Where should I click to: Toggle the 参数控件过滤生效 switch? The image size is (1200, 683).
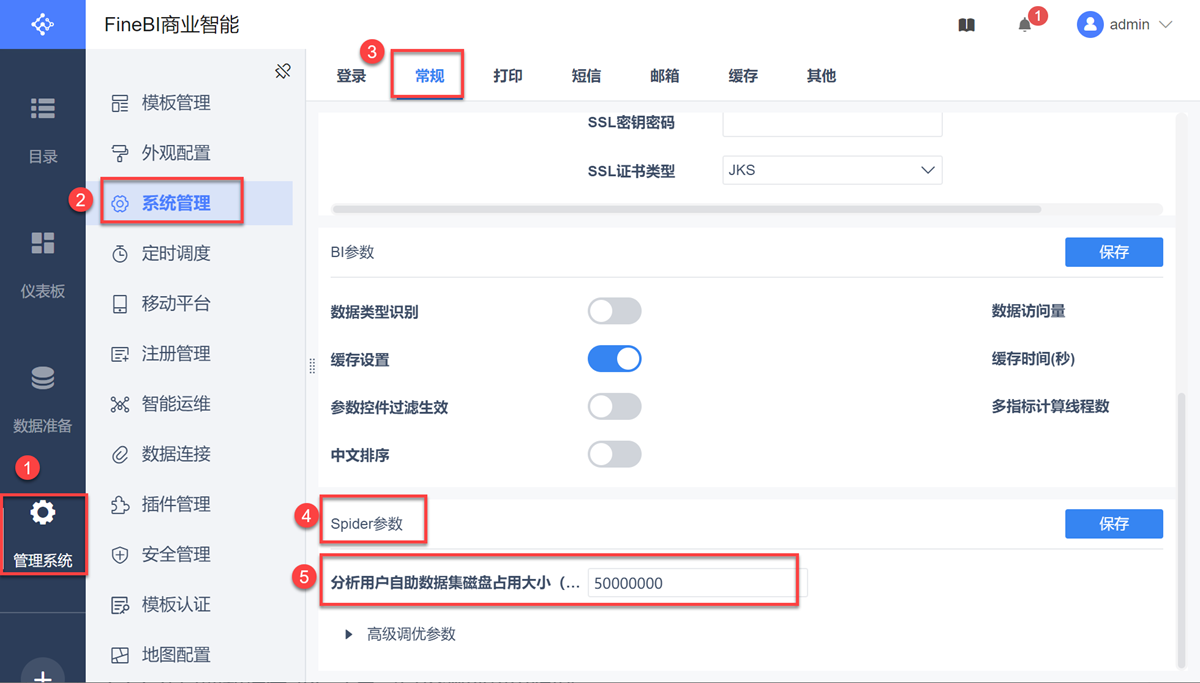[x=614, y=406]
